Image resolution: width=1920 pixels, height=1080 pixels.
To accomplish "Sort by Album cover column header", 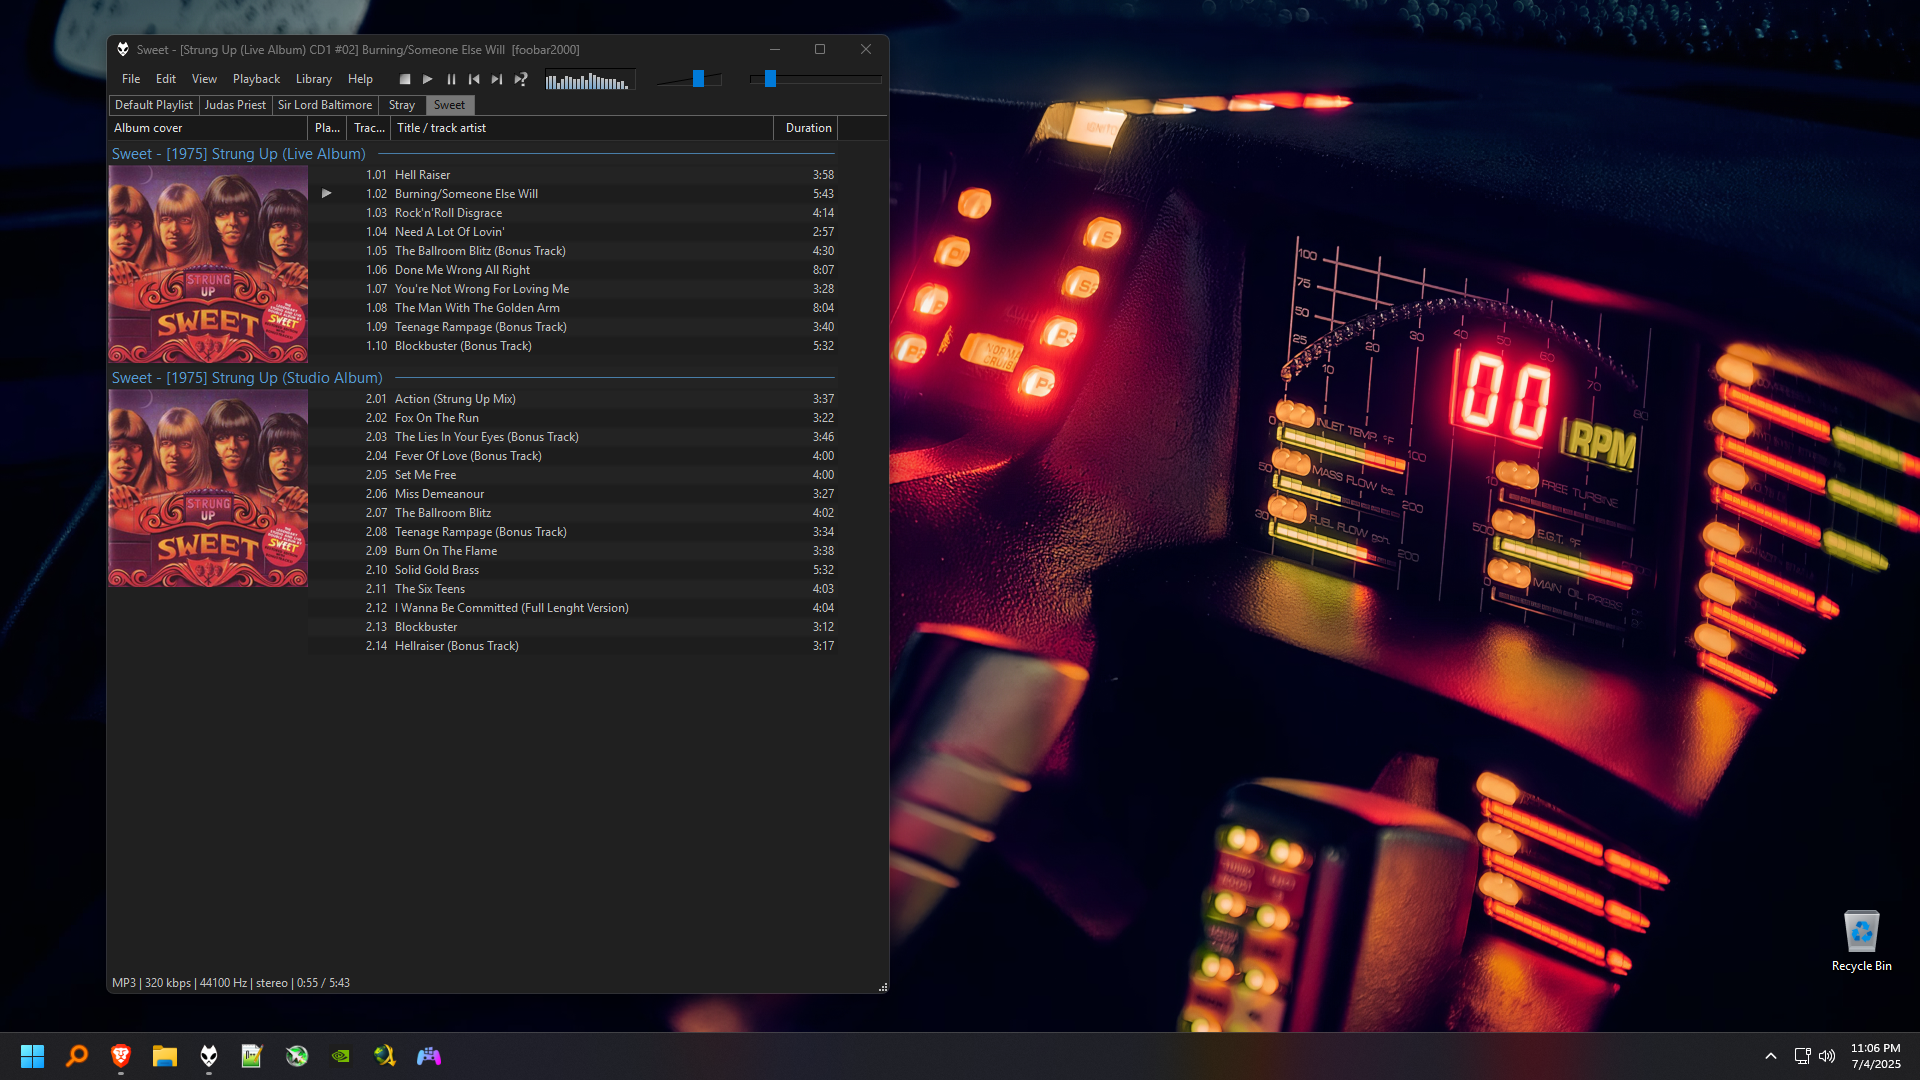I will [x=208, y=128].
